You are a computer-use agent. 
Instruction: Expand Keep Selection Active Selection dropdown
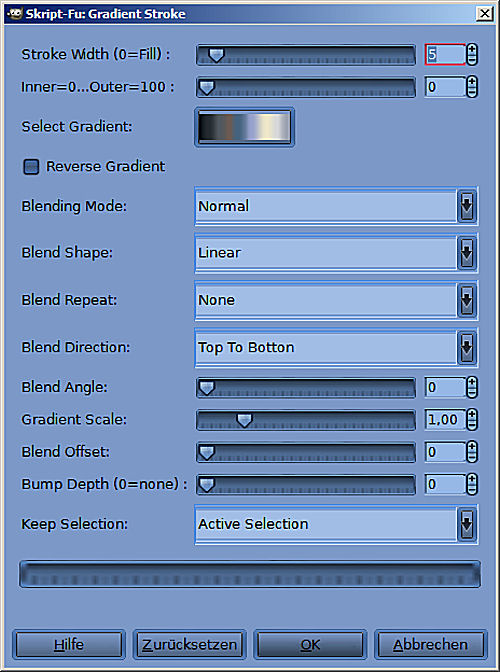(336, 524)
